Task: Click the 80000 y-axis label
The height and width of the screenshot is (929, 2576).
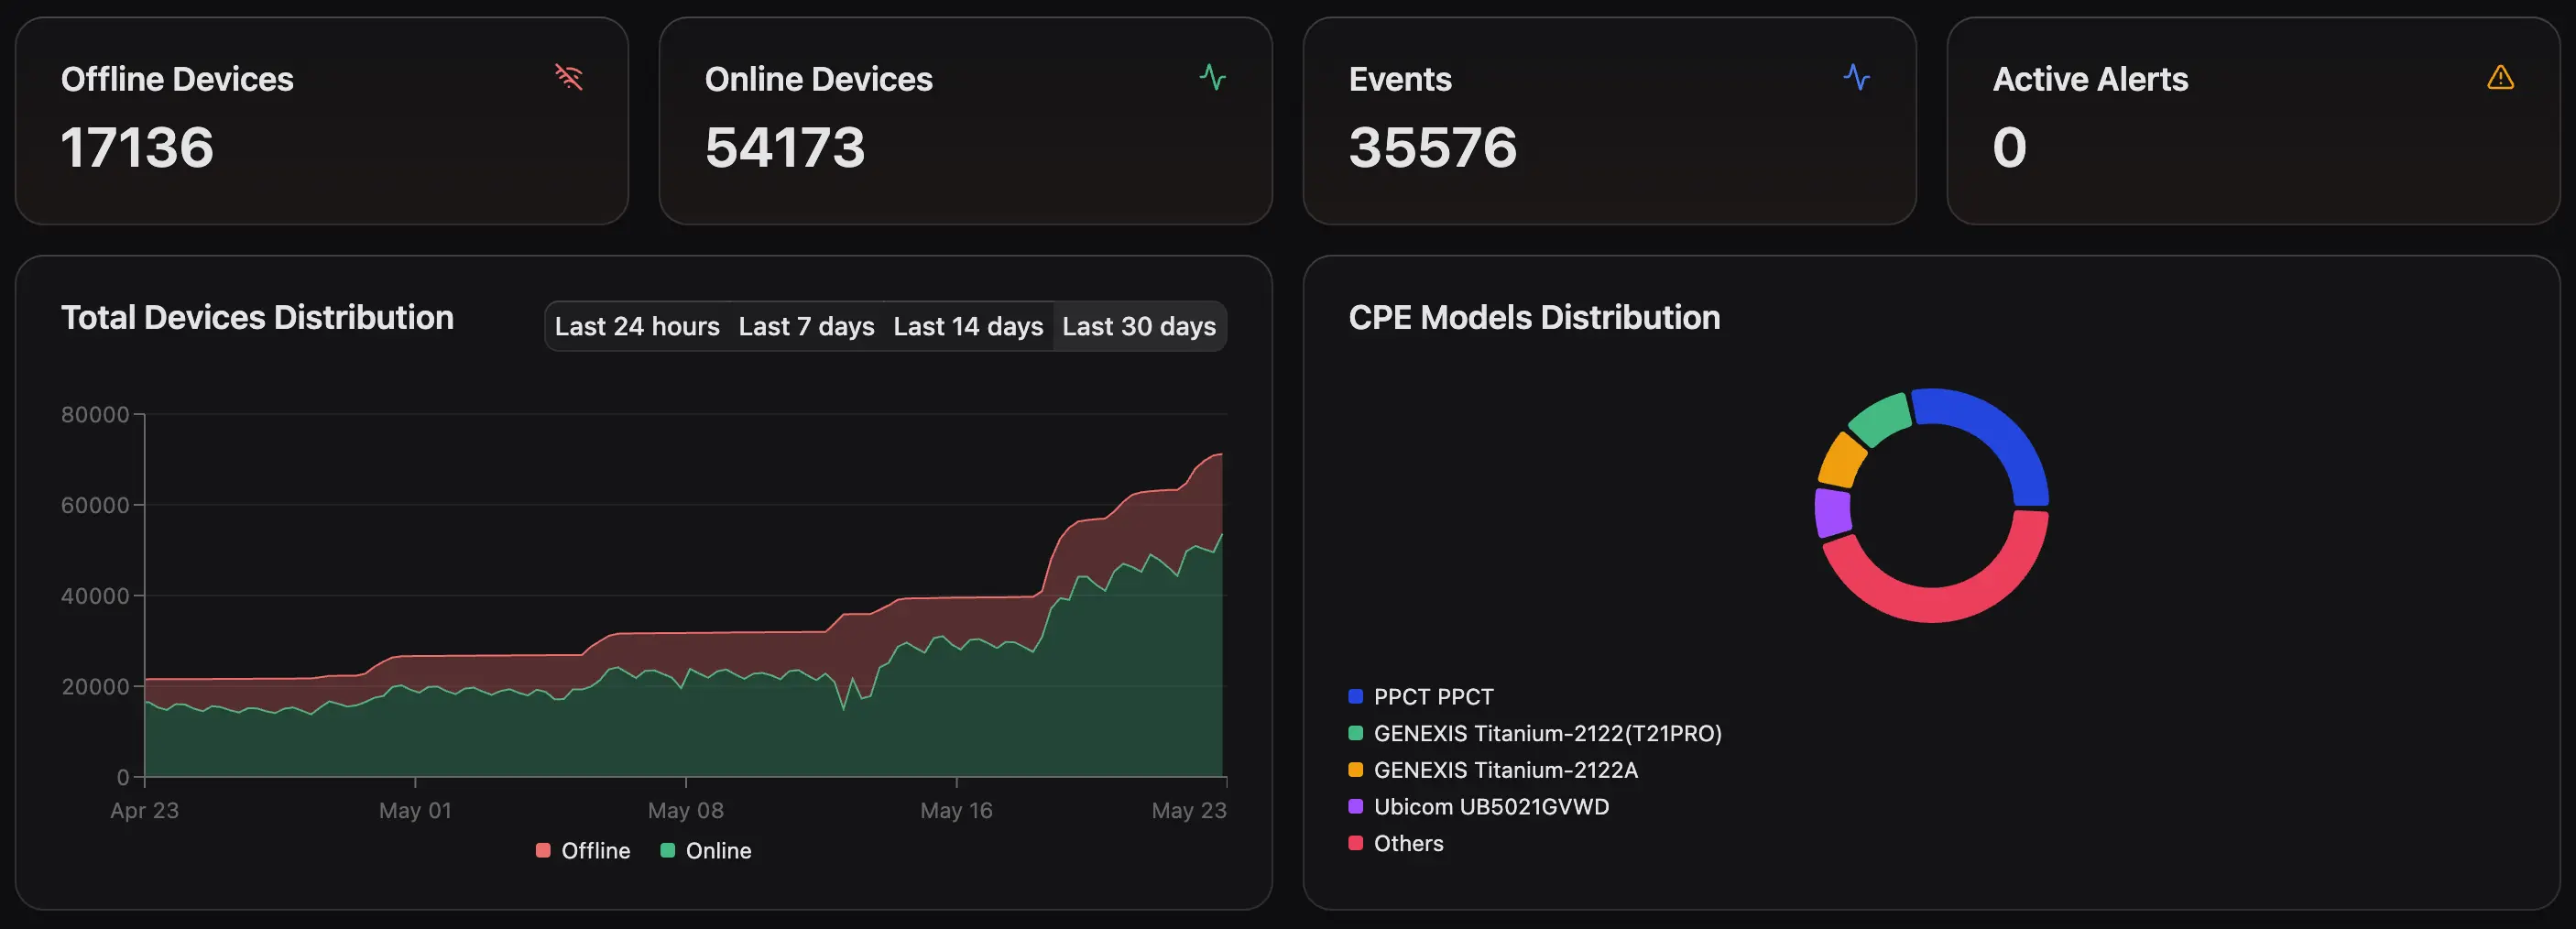Action: tap(95, 414)
